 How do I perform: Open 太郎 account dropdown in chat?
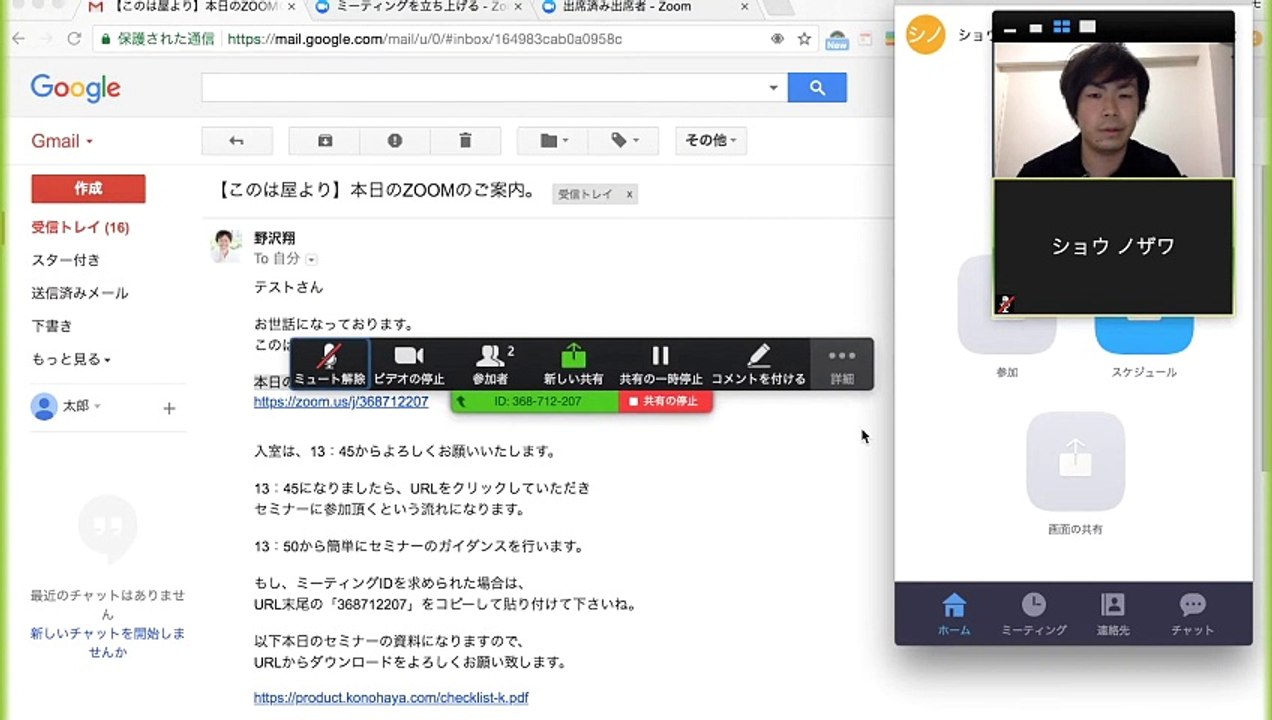tap(80, 406)
